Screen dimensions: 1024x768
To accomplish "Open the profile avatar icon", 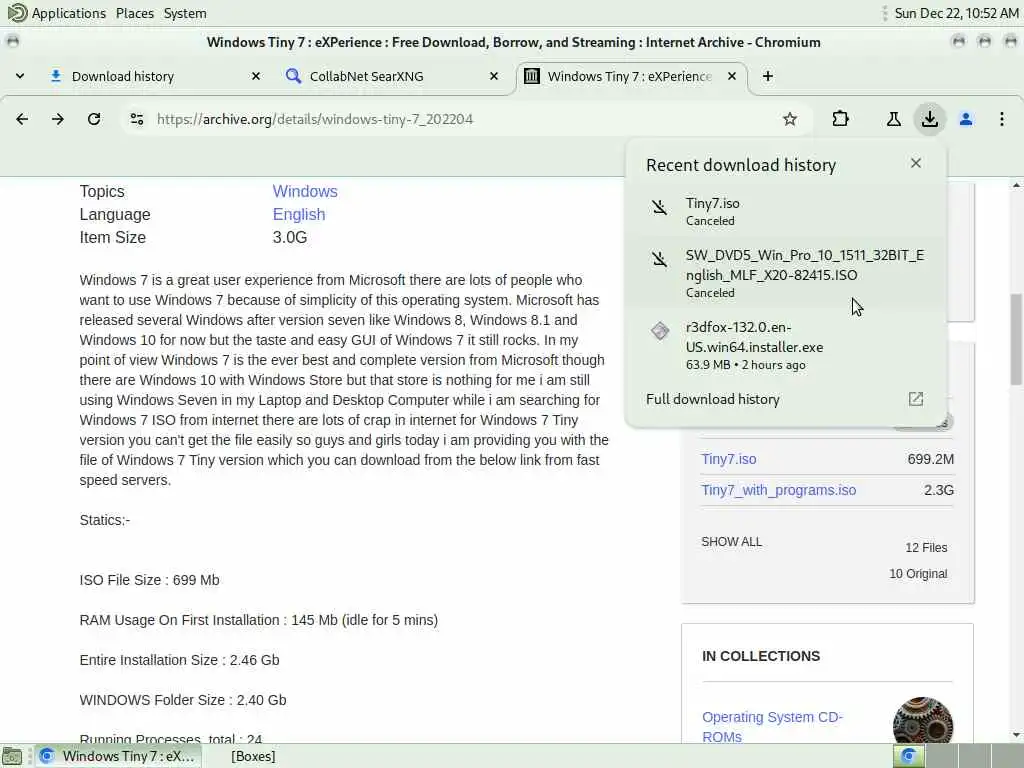I will click(x=966, y=119).
